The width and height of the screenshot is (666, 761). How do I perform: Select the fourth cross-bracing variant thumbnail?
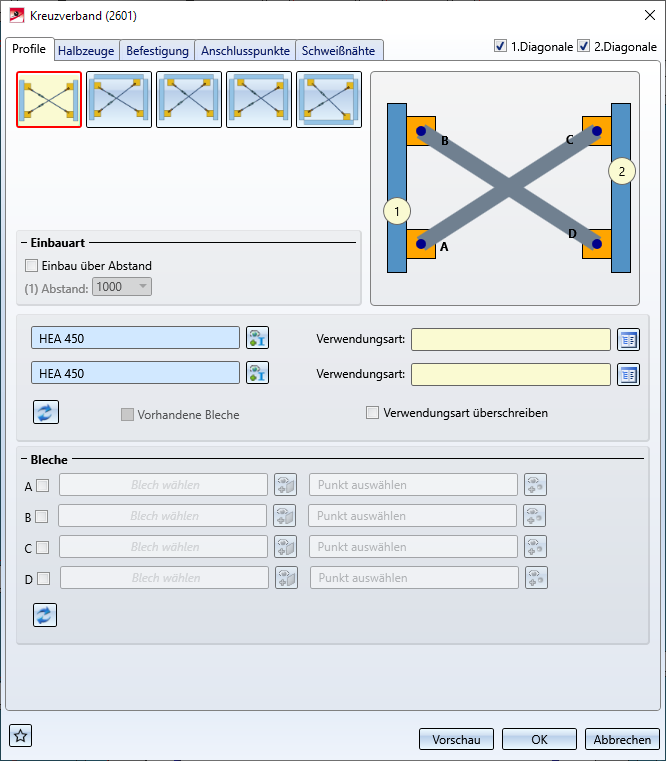click(259, 99)
